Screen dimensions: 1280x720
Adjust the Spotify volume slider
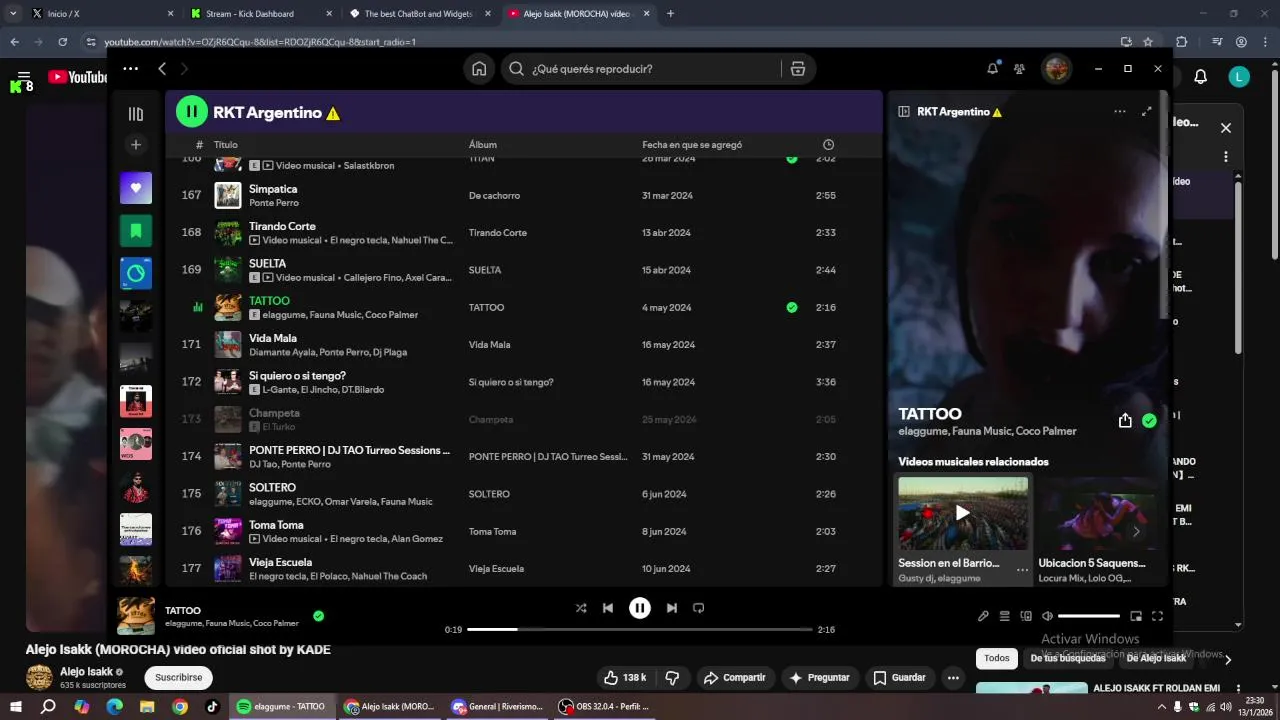1089,616
